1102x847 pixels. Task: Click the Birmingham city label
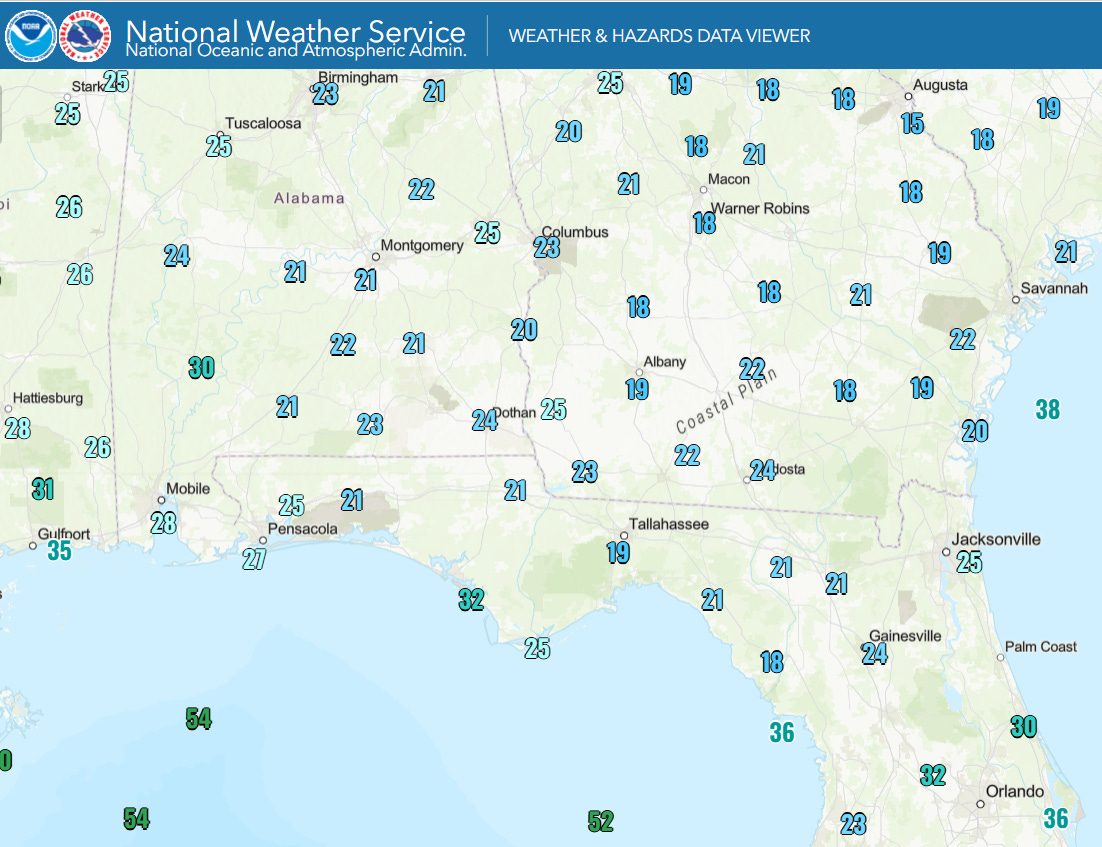pyautogui.click(x=358, y=77)
